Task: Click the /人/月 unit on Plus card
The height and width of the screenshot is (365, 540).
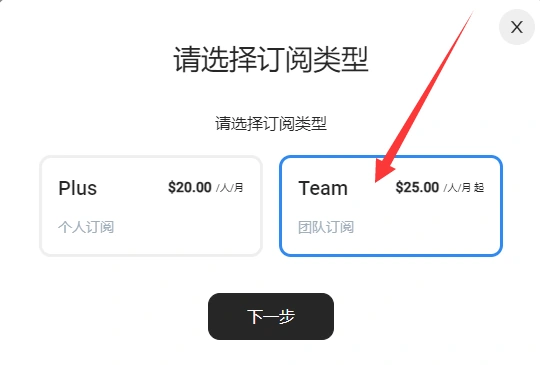Action: [x=230, y=188]
